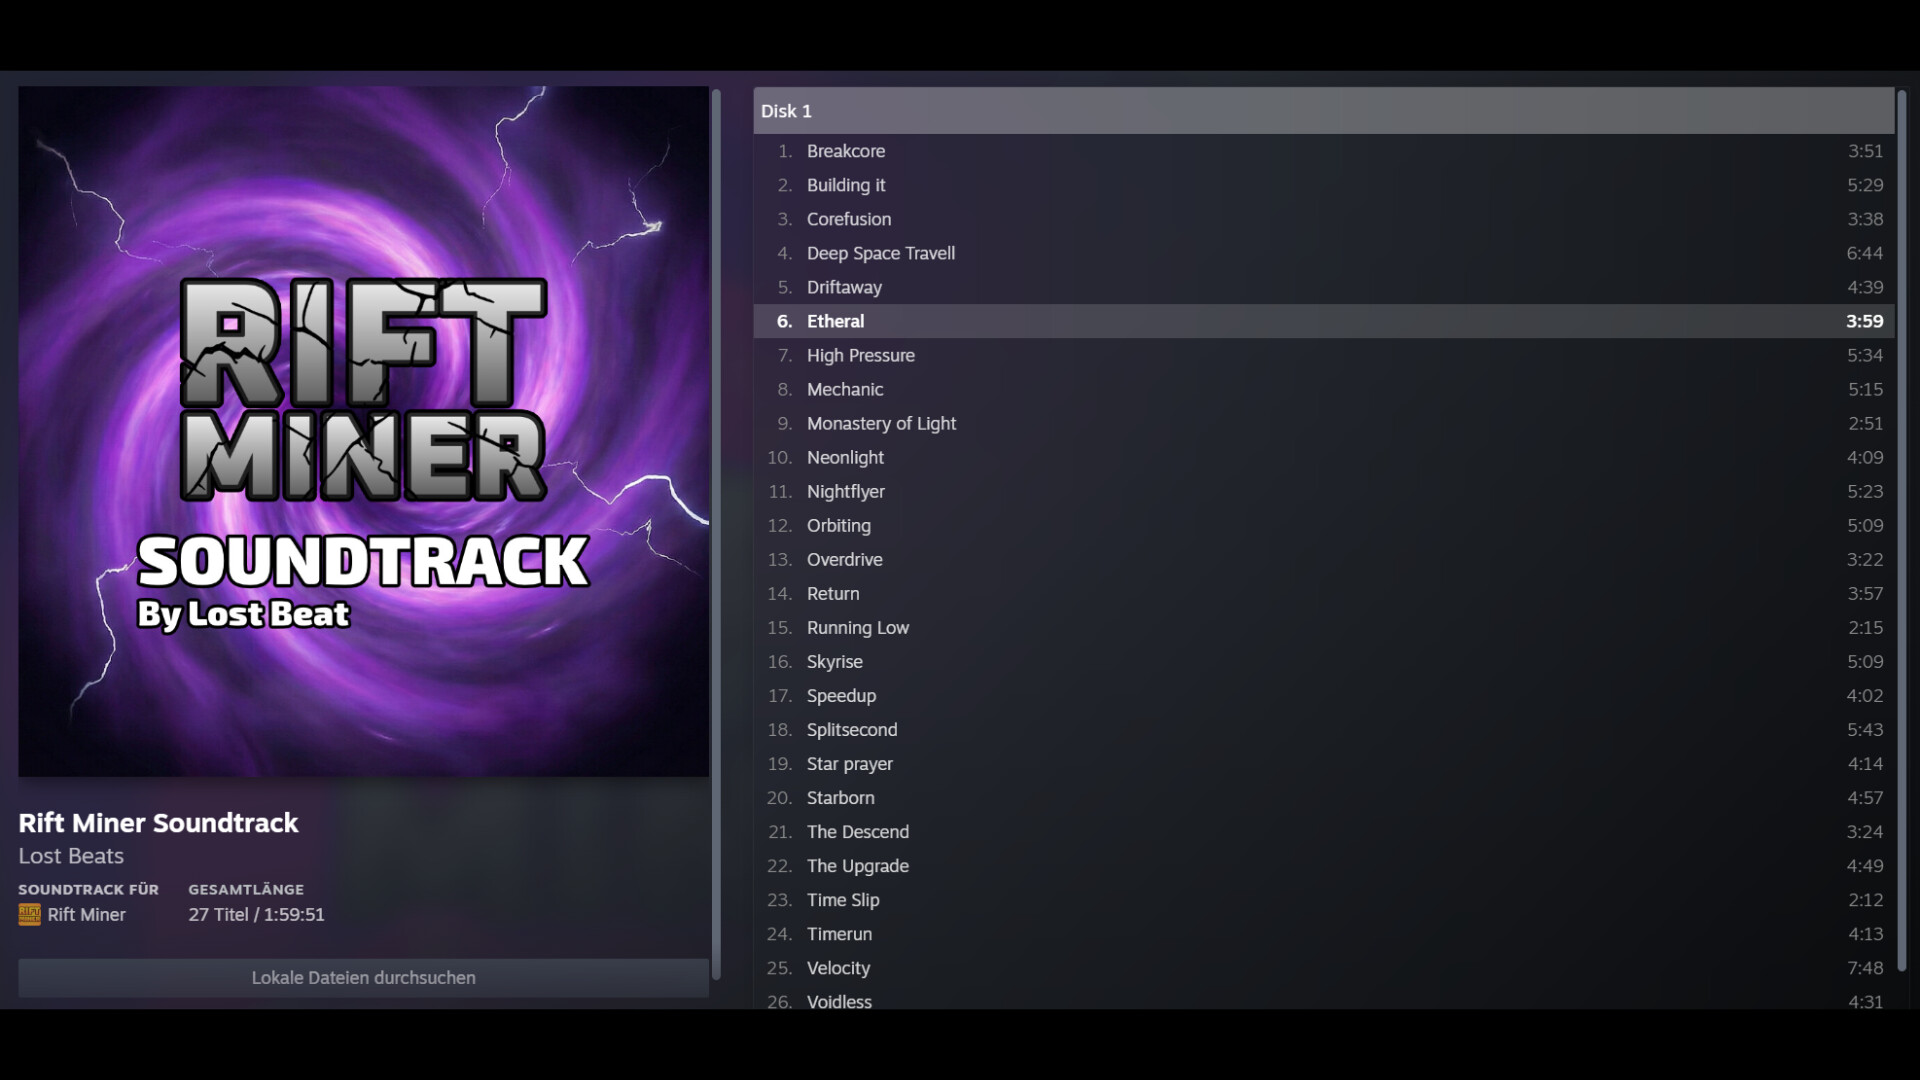Screen dimensions: 1920x1080
Task: Select the Deep Space Travell track
Action: coord(880,253)
